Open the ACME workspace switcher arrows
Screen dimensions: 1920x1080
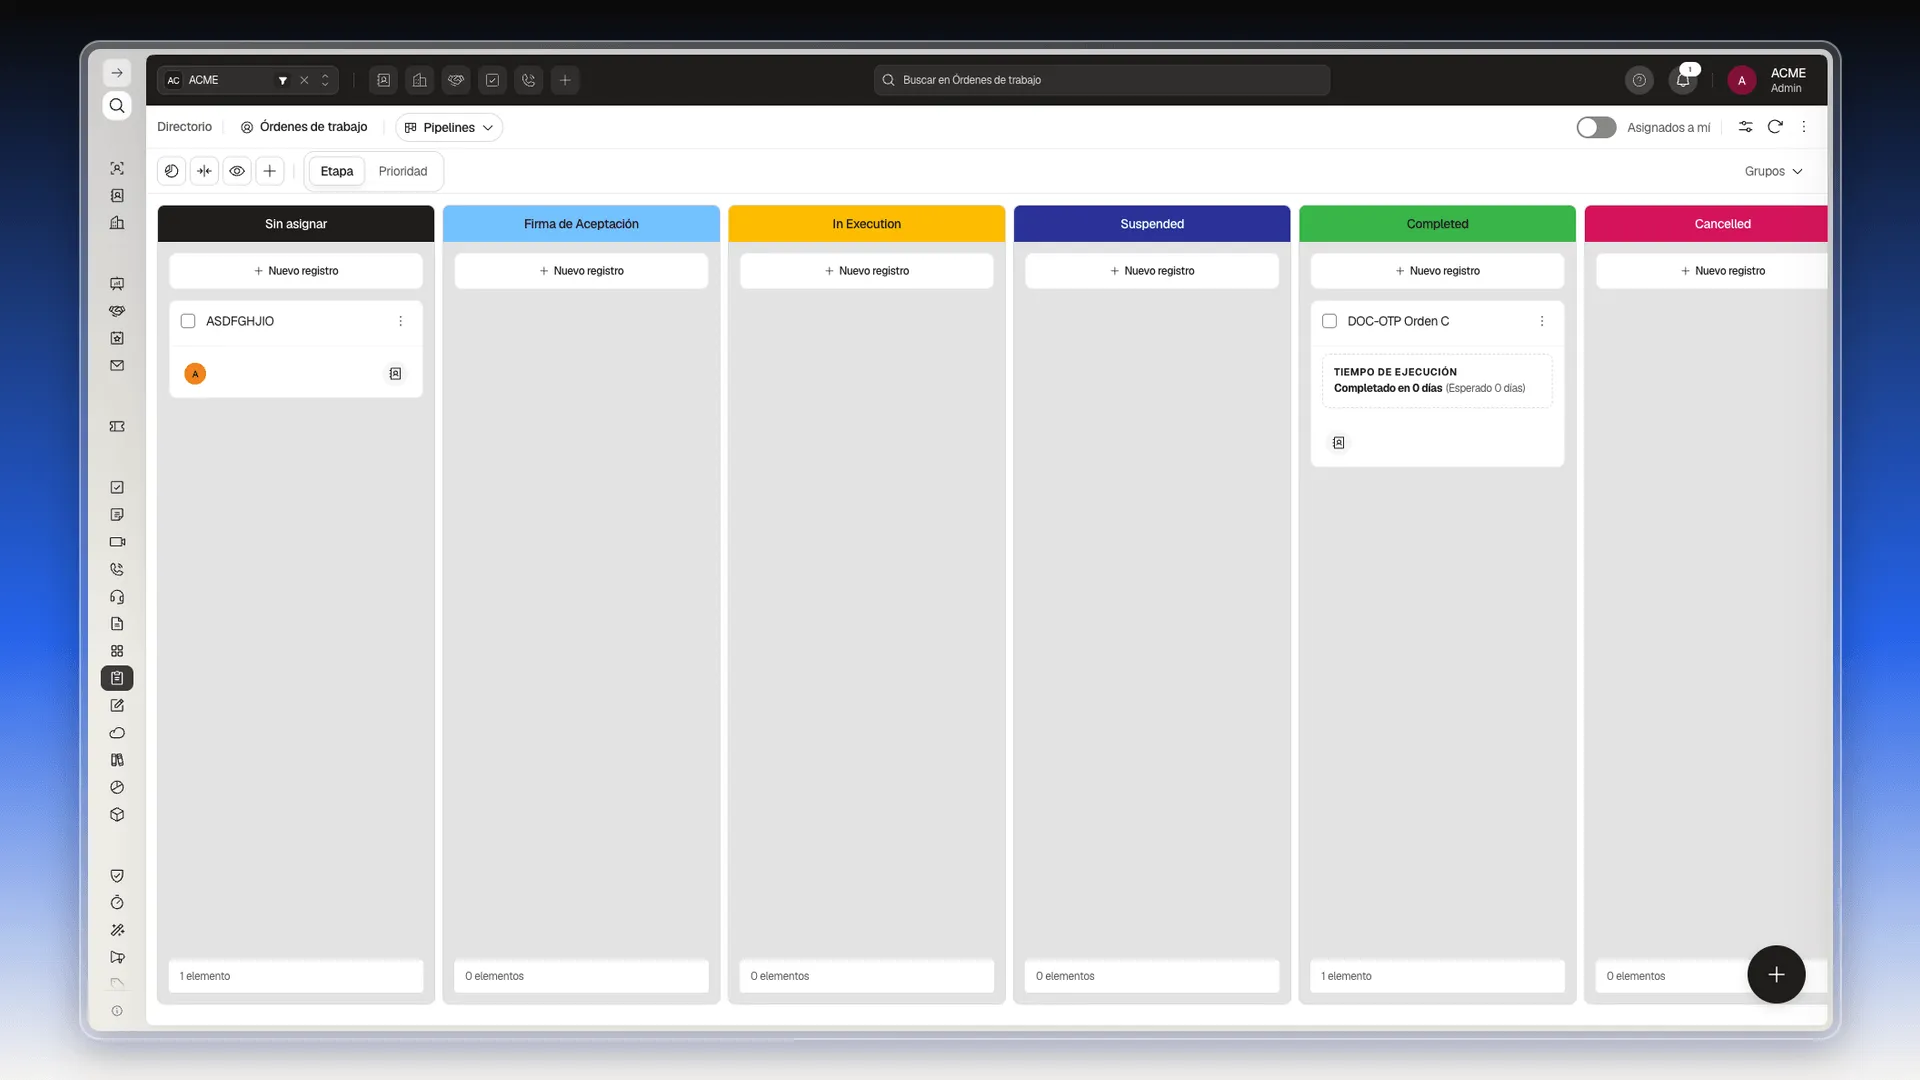tap(325, 80)
